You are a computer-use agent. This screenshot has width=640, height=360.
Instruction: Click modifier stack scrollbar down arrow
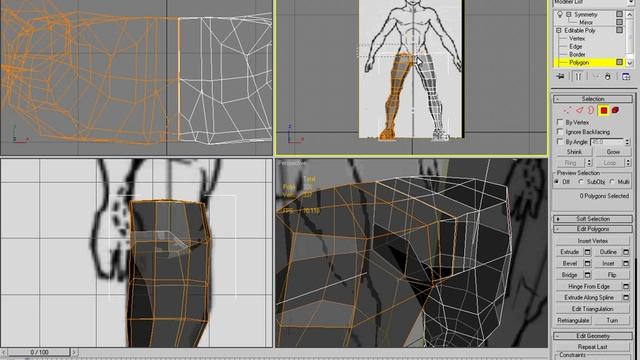(x=629, y=62)
